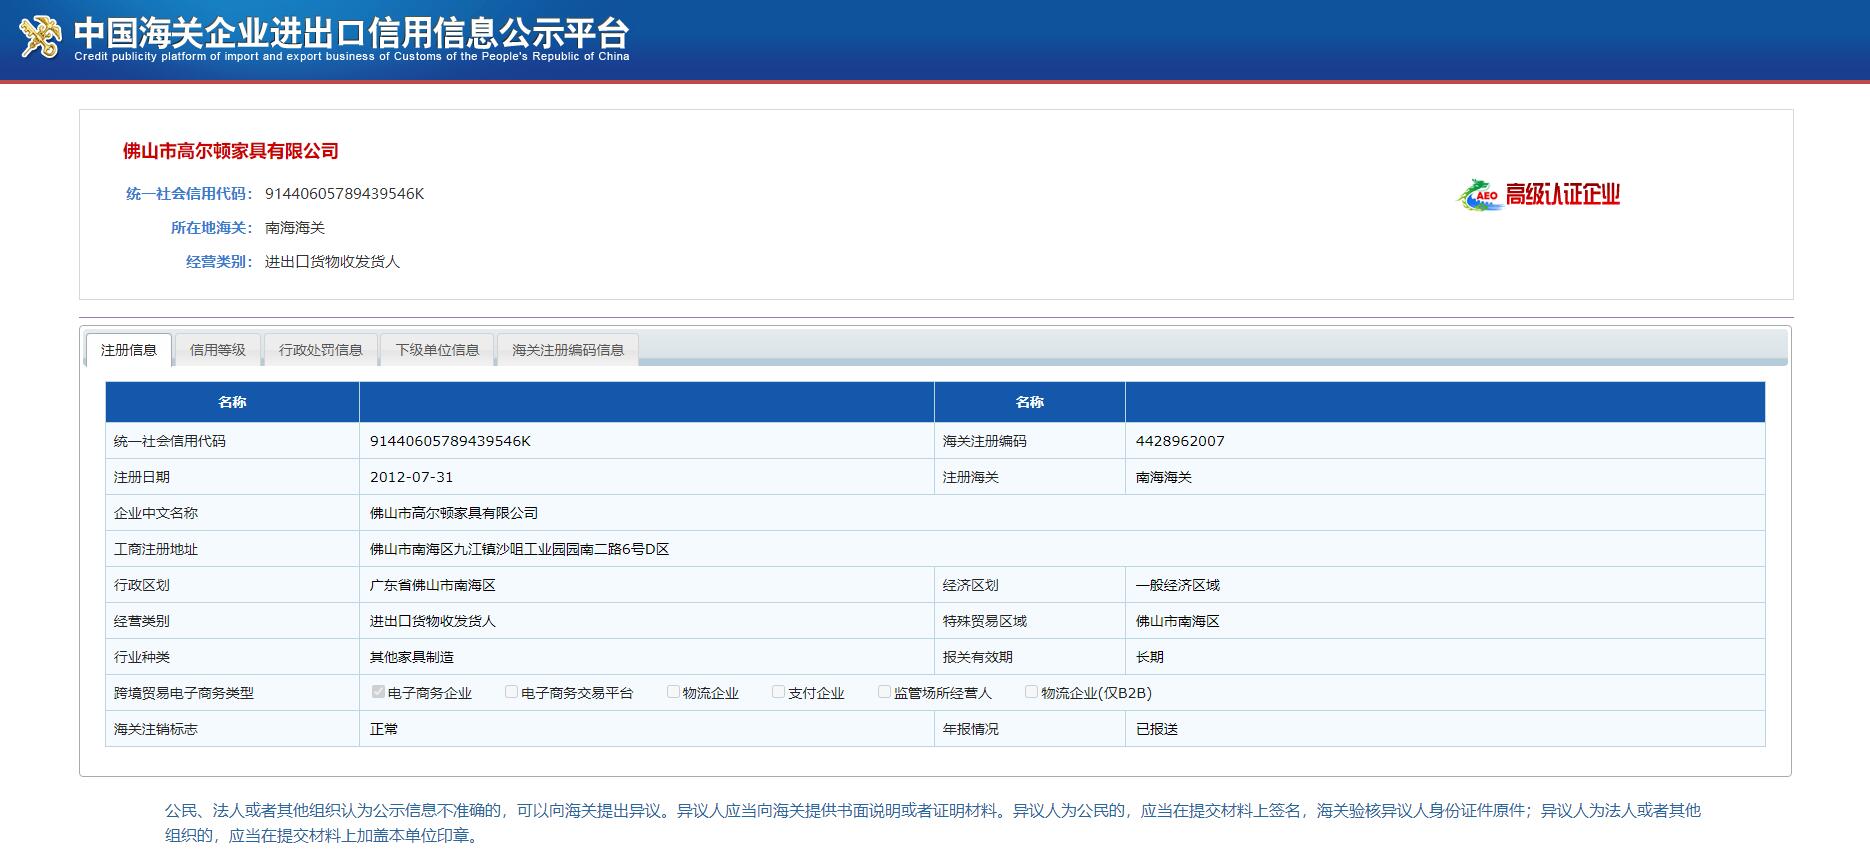This screenshot has height=866, width=1870.
Task: Click the 工商注册地址 row label
Action: click(156, 549)
